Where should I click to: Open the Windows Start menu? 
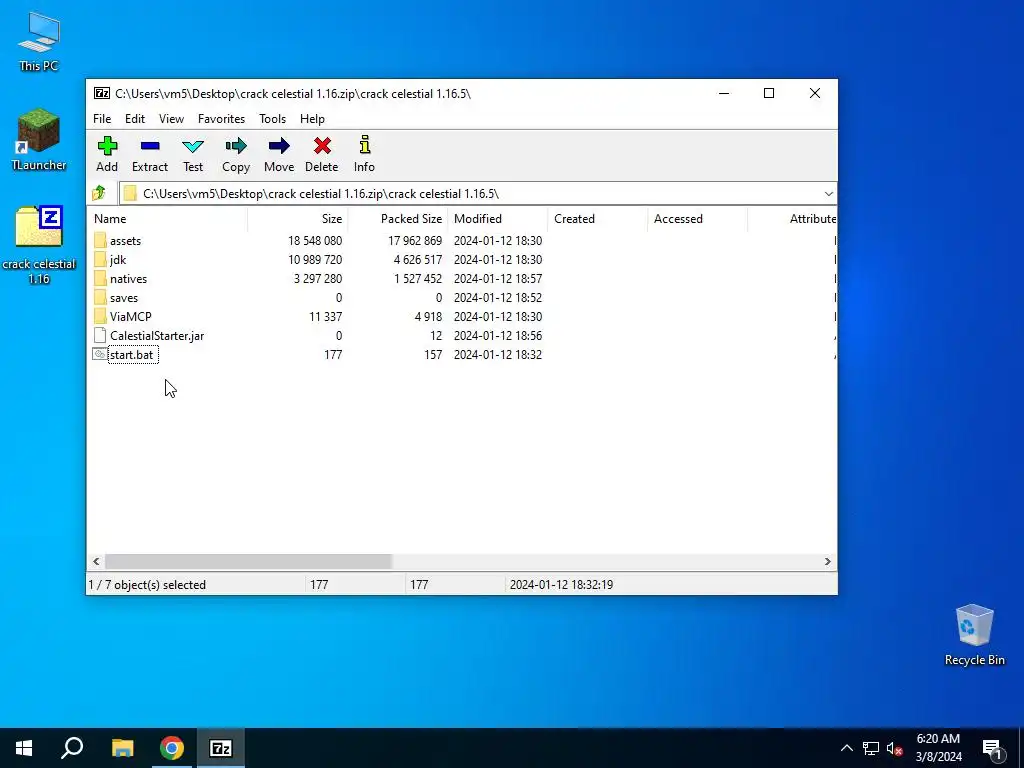click(x=24, y=748)
